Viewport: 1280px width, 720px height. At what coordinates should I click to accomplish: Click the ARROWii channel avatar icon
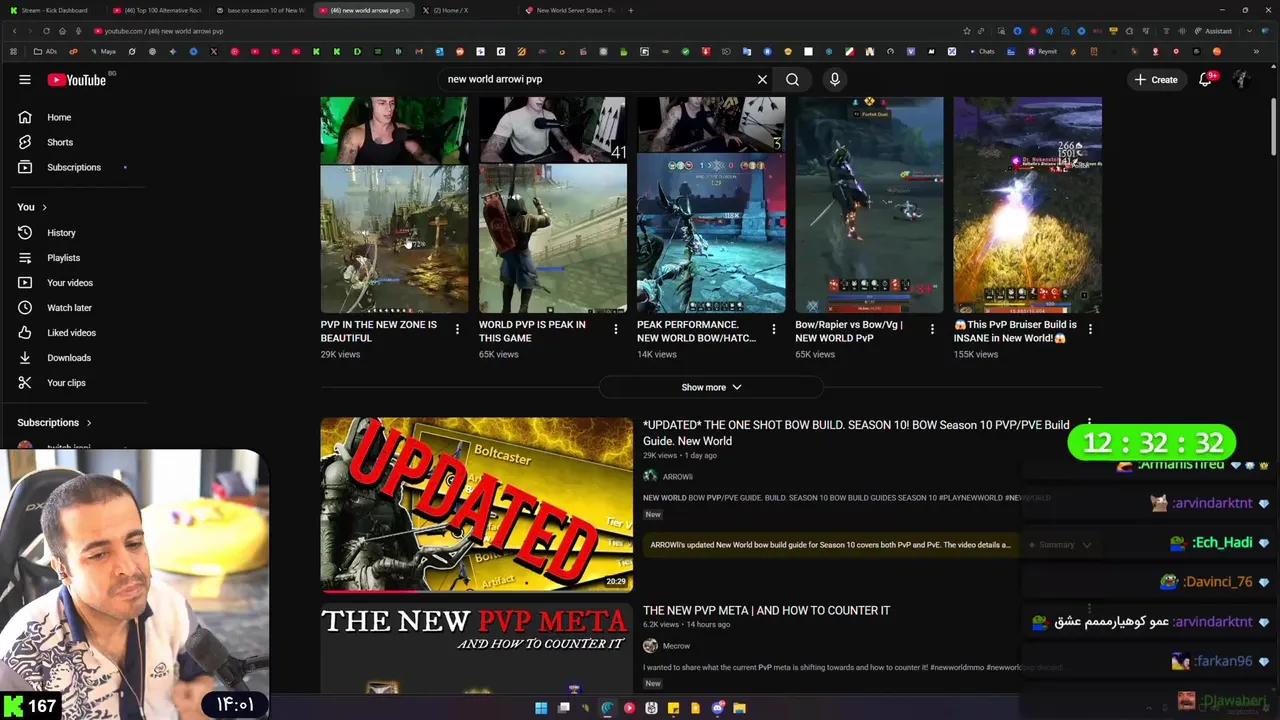click(650, 477)
